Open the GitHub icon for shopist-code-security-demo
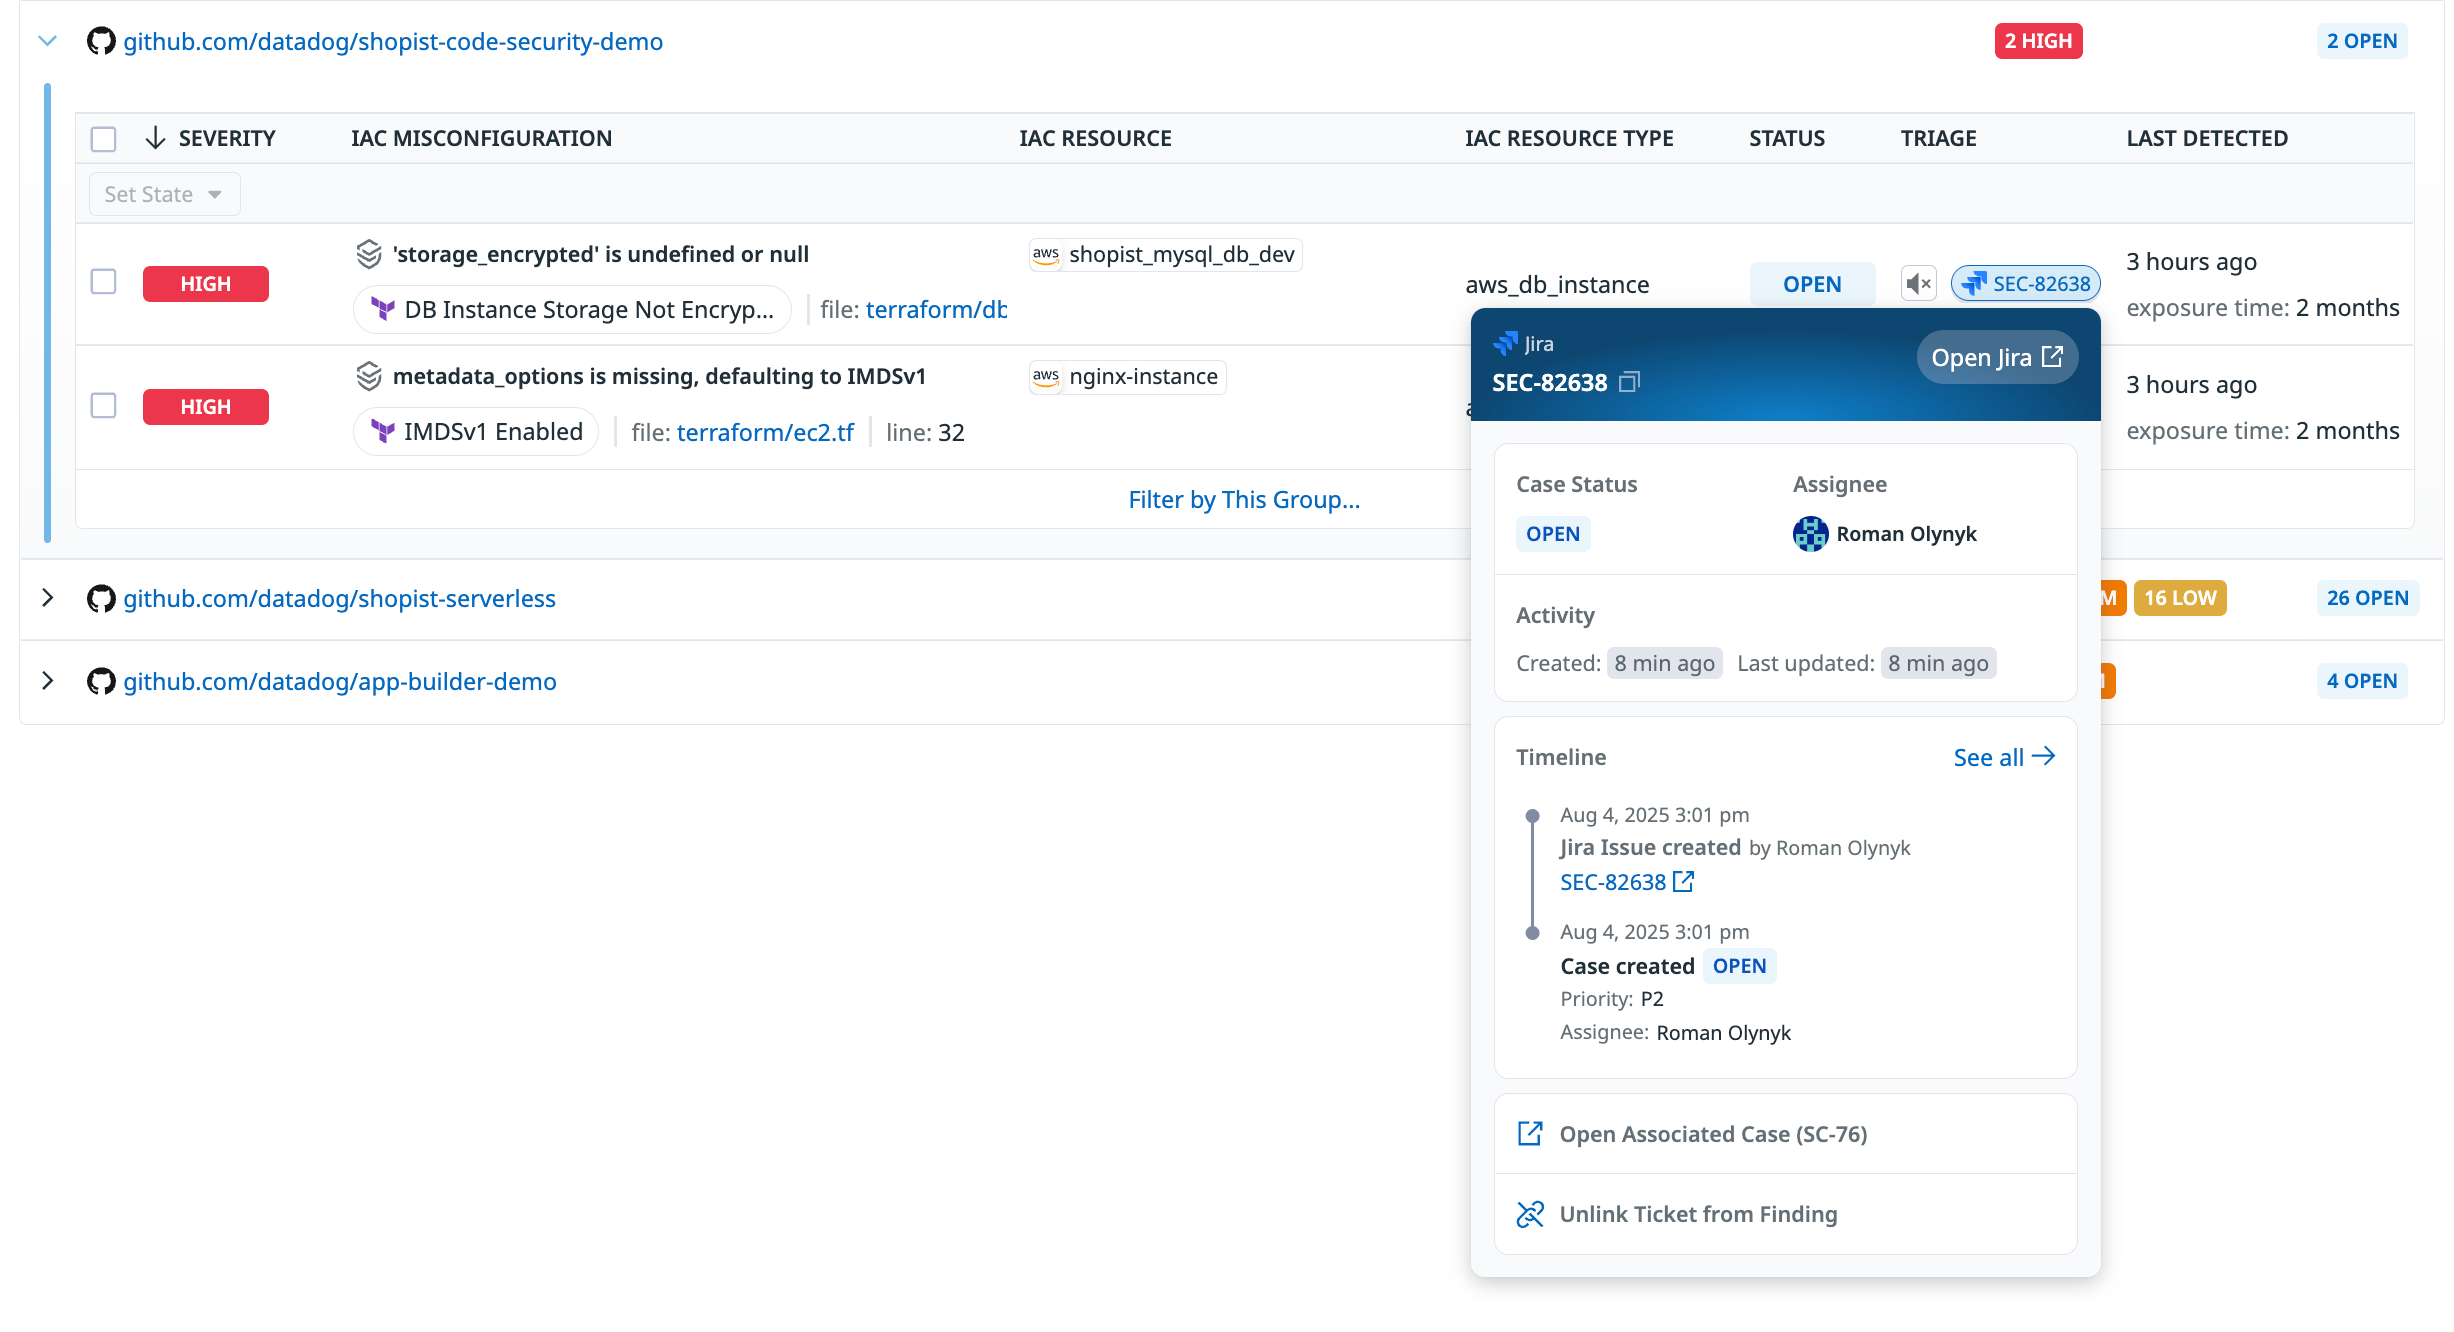 pos(99,41)
